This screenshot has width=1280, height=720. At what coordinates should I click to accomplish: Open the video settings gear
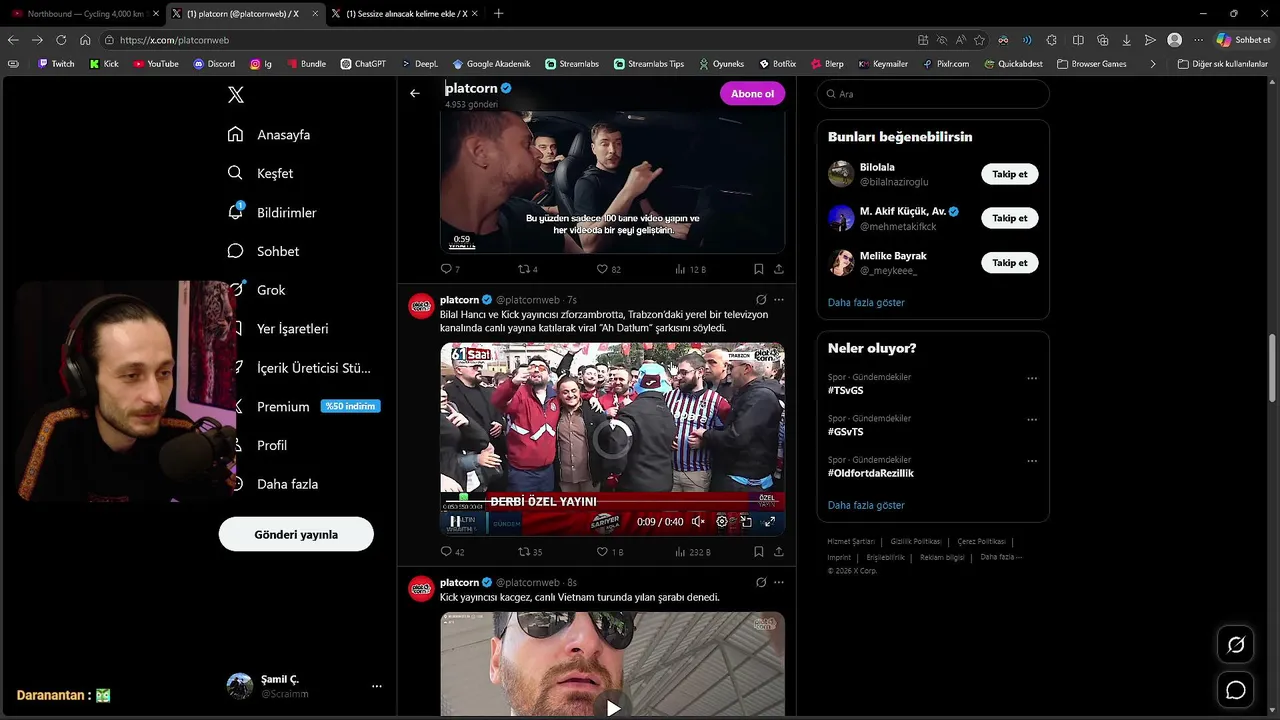tap(722, 521)
